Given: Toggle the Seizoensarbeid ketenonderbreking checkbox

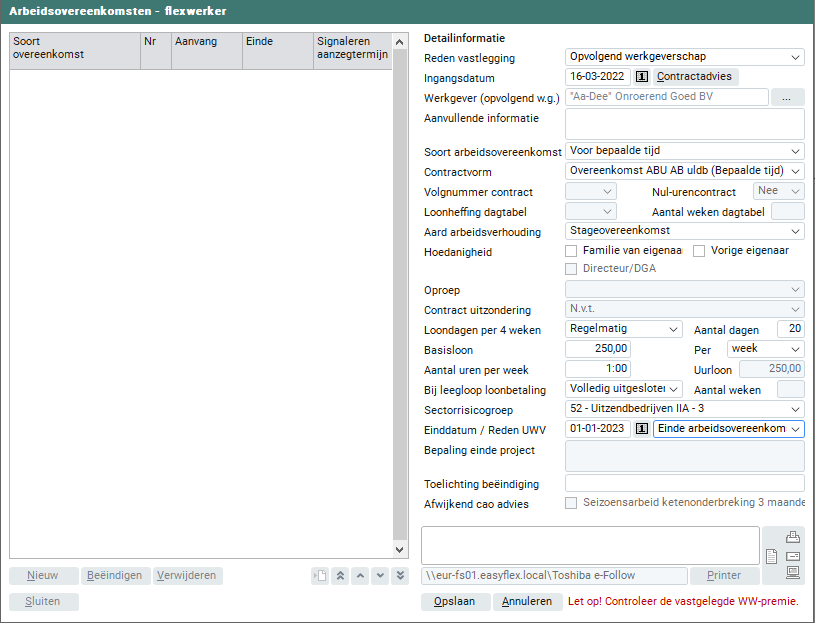Looking at the screenshot, I should 572,503.
